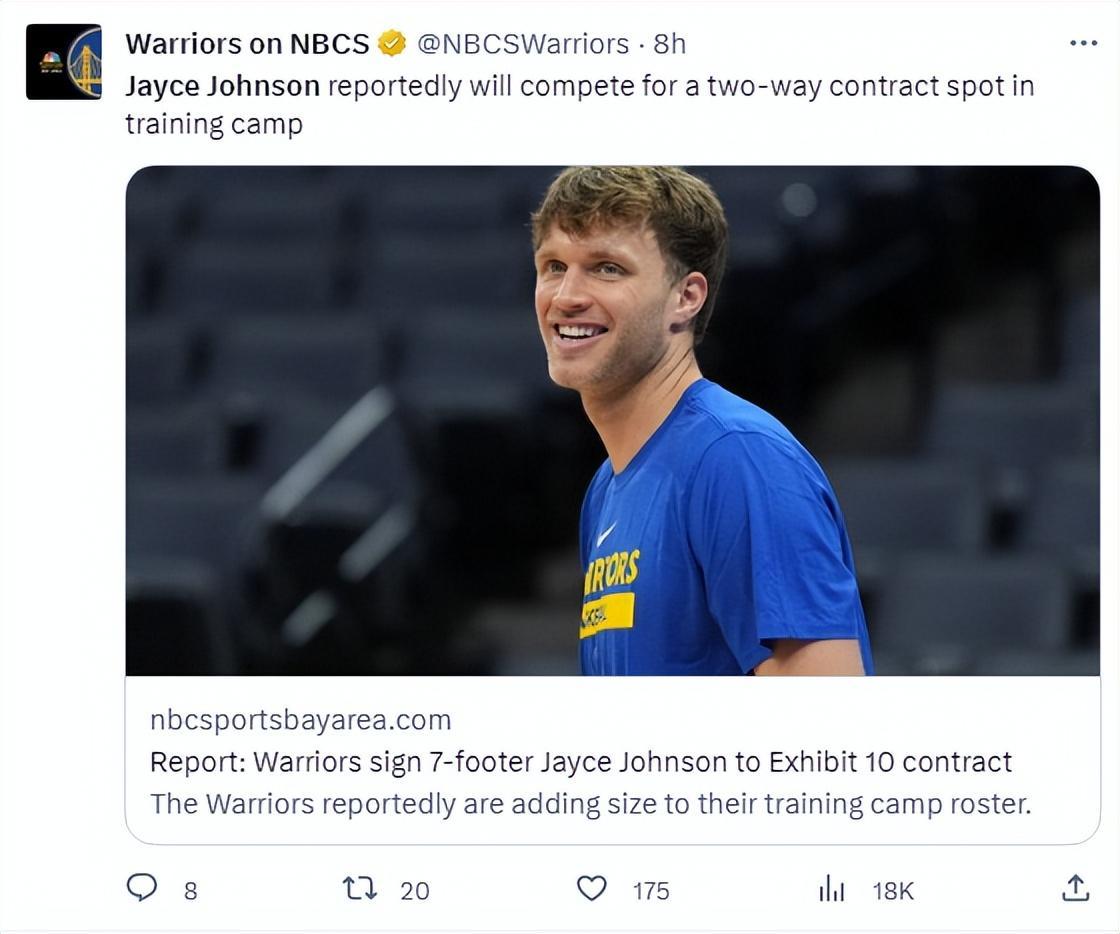Repost the tweet with the retweet icon
This screenshot has height=934, width=1120.
tap(359, 888)
